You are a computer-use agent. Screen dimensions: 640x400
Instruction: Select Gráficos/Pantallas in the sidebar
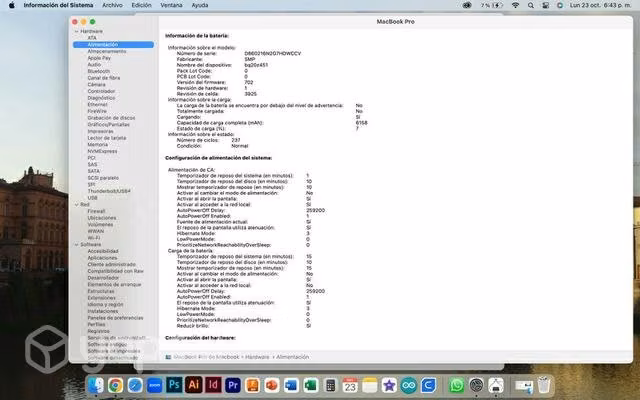click(109, 124)
